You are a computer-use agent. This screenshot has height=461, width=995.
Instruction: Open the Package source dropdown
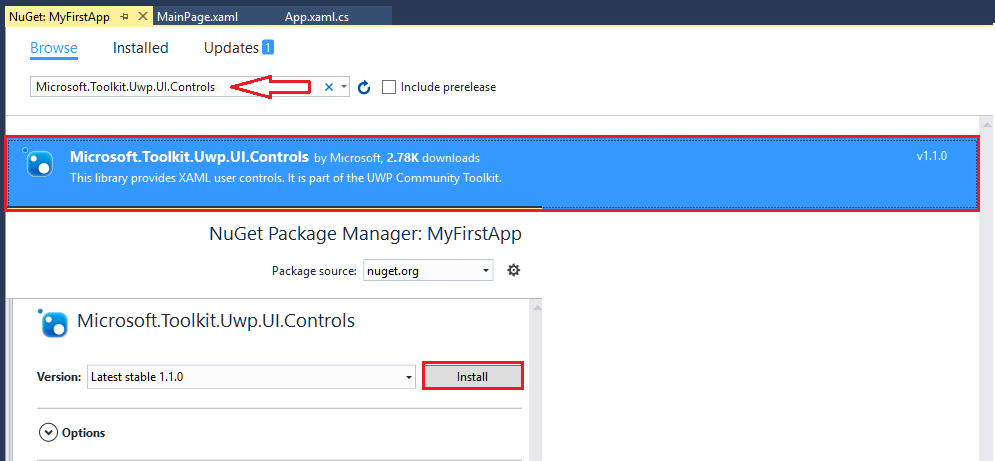[x=486, y=270]
